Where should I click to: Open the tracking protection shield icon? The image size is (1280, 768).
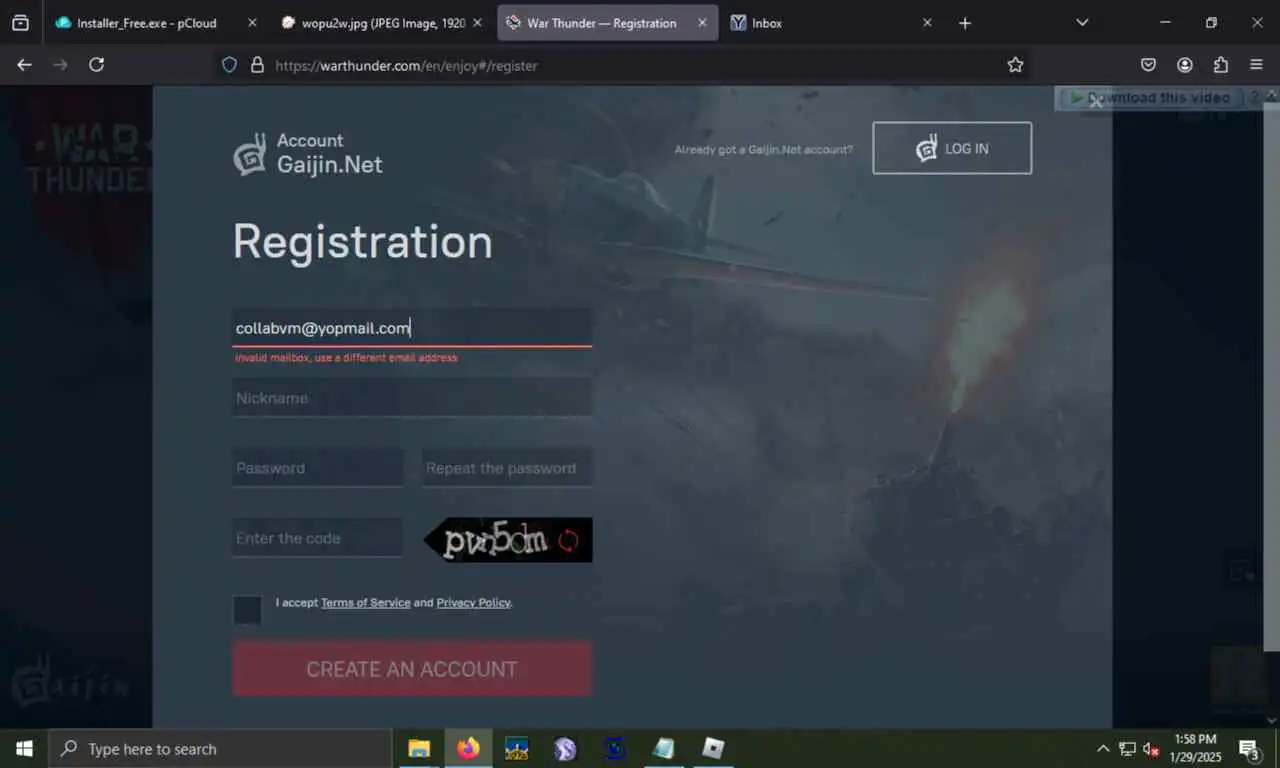(x=229, y=65)
